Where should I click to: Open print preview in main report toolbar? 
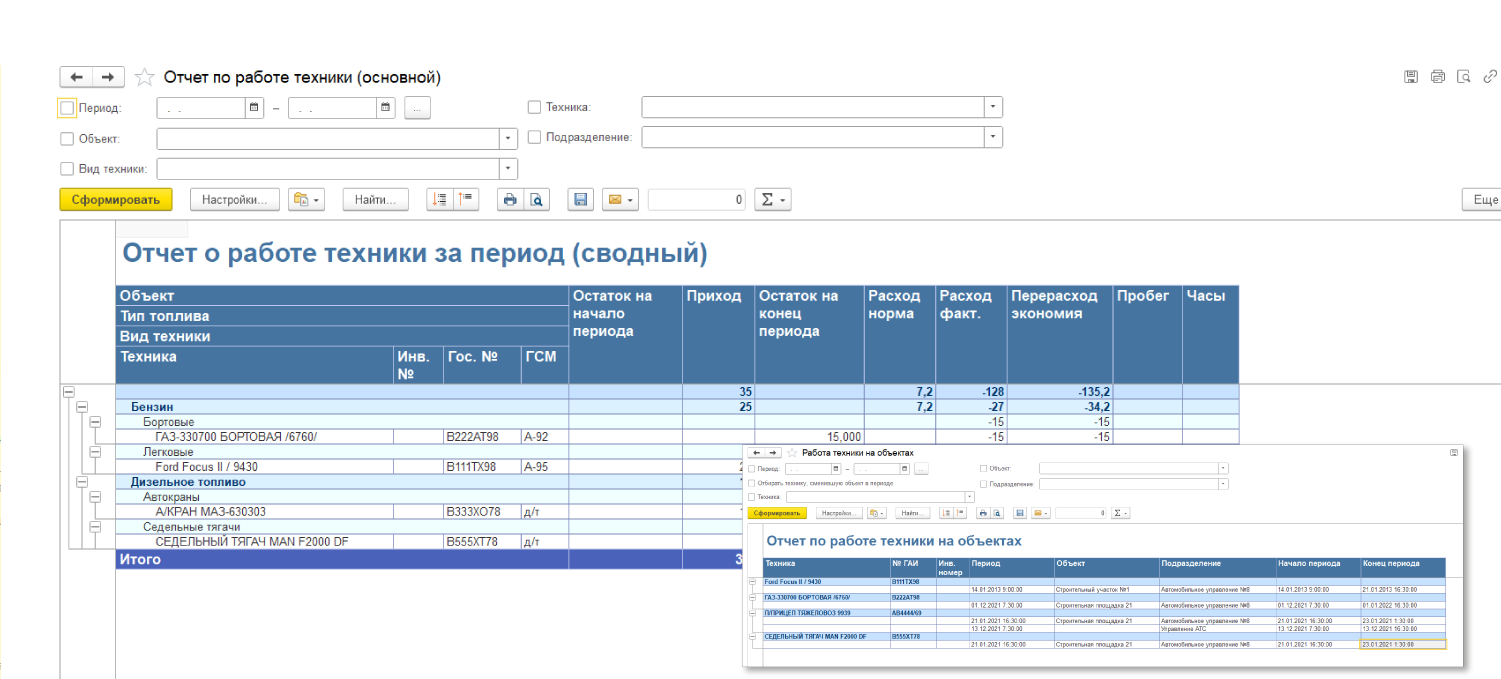click(537, 200)
